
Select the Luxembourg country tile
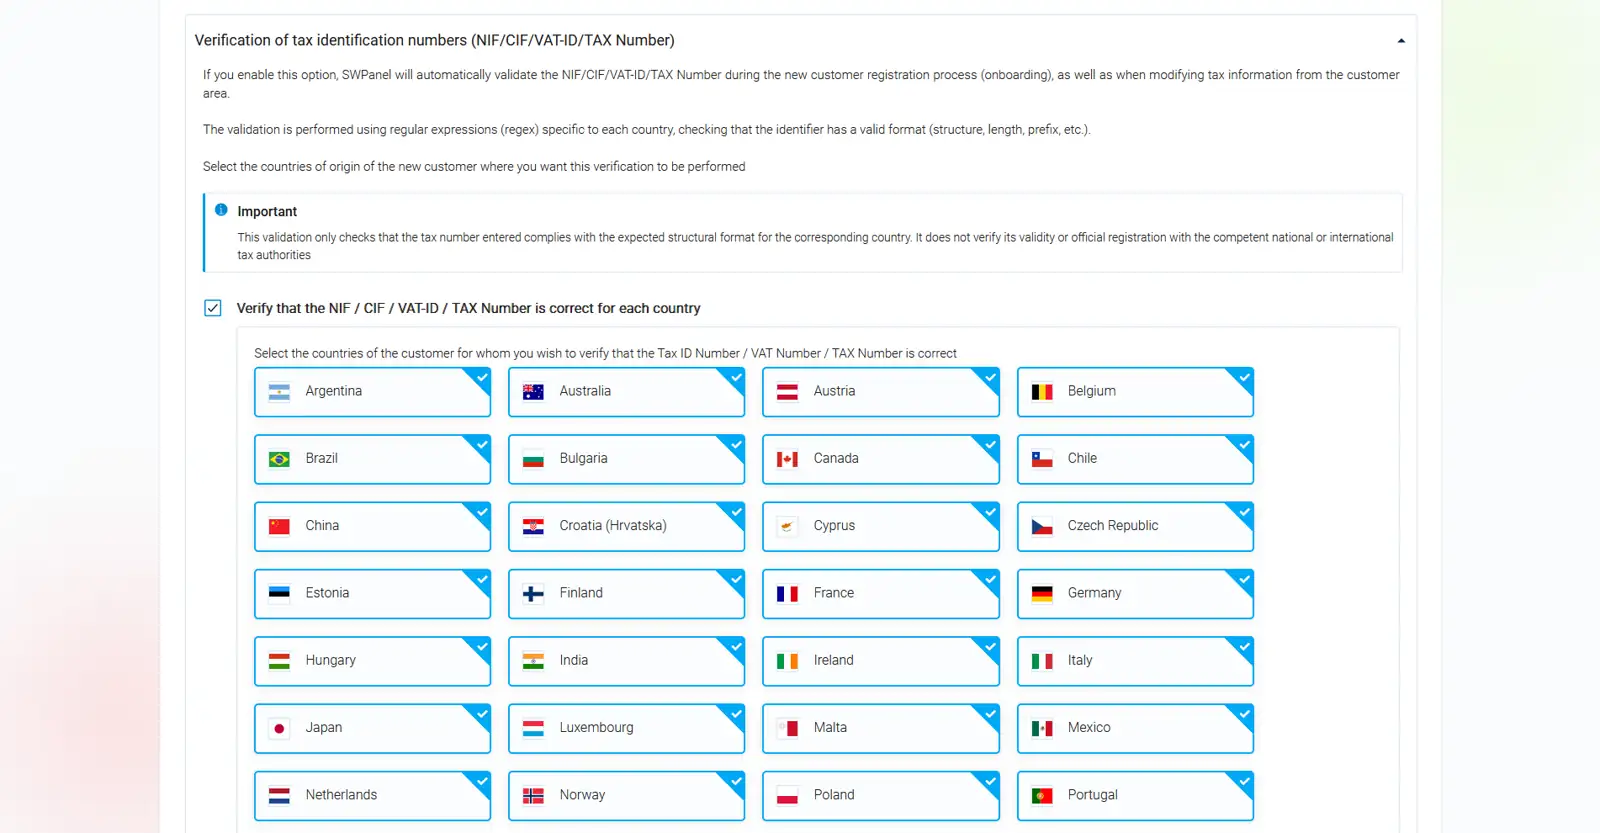(x=626, y=728)
